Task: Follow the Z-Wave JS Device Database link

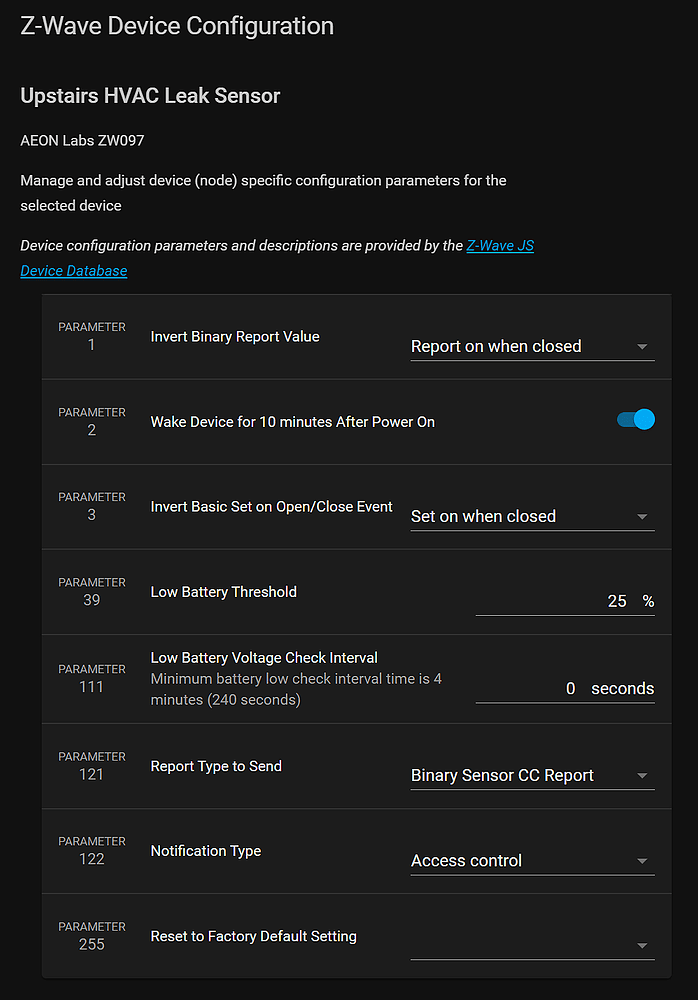Action: click(x=73, y=270)
